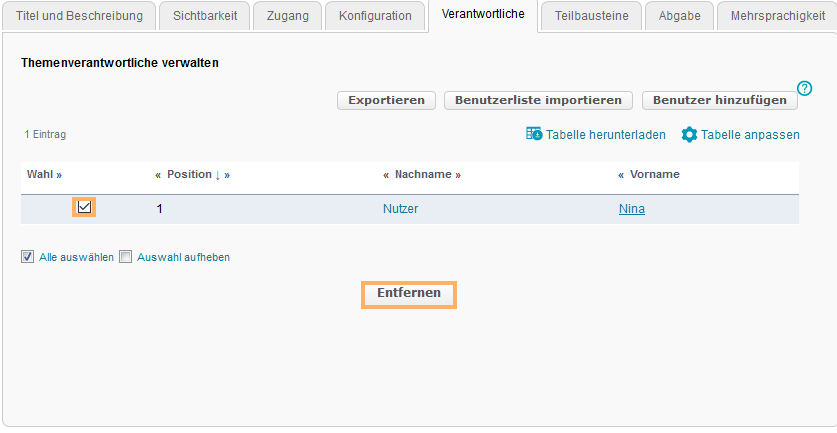Click the Alle auswählen link text

pyautogui.click(x=76, y=257)
